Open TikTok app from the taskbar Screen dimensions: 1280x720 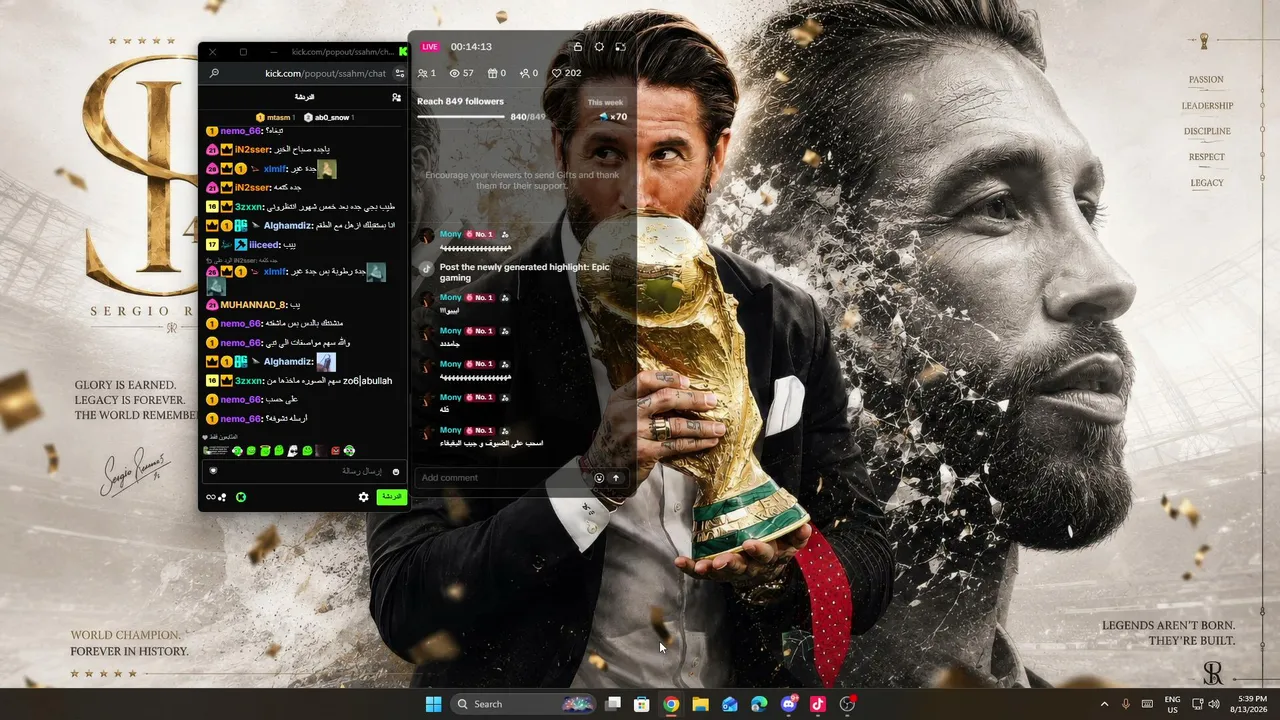tap(818, 704)
